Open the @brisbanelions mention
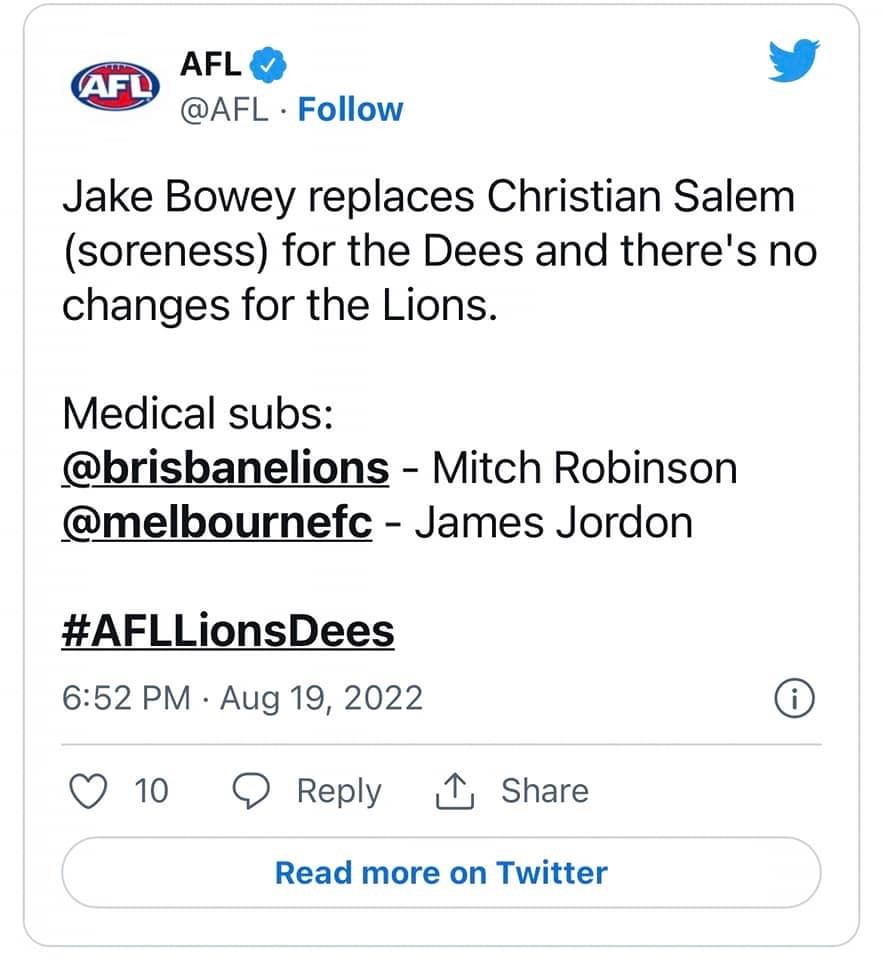 225,467
